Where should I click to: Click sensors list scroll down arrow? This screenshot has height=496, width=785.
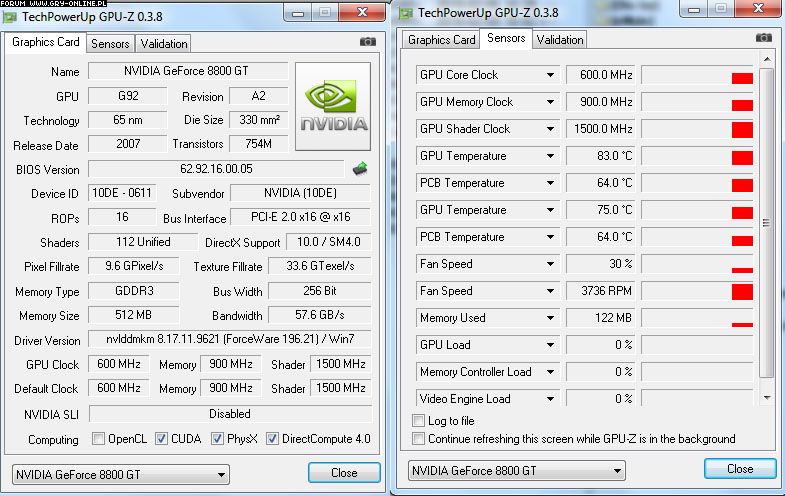[x=766, y=398]
